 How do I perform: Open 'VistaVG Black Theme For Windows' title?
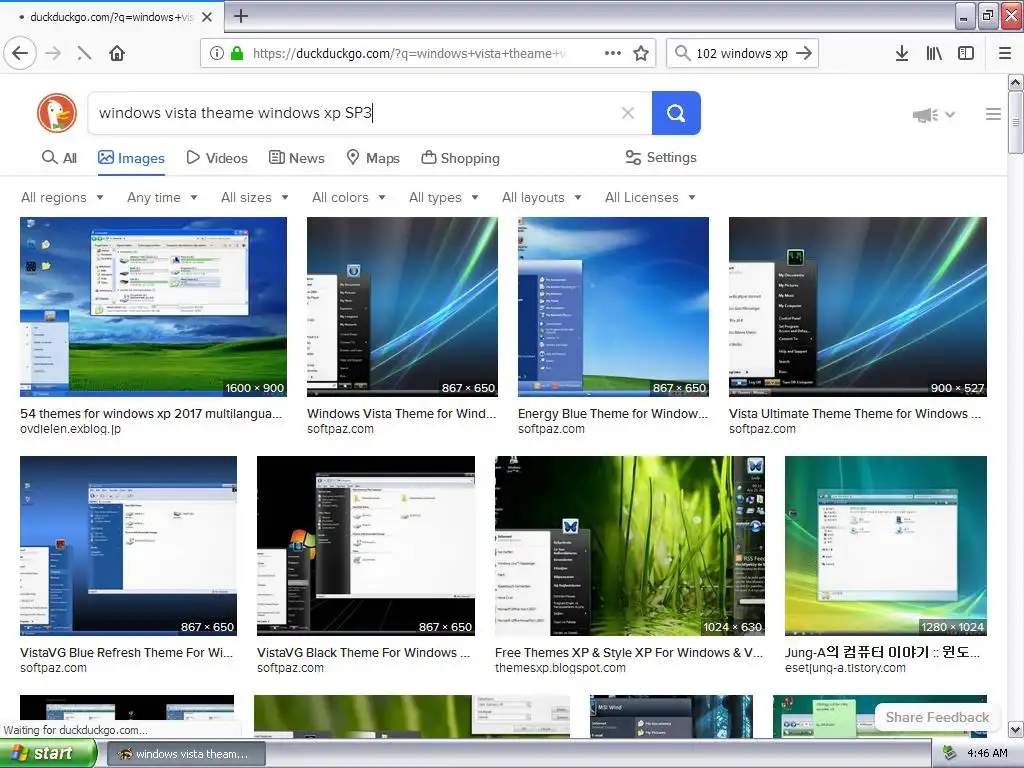pos(363,652)
